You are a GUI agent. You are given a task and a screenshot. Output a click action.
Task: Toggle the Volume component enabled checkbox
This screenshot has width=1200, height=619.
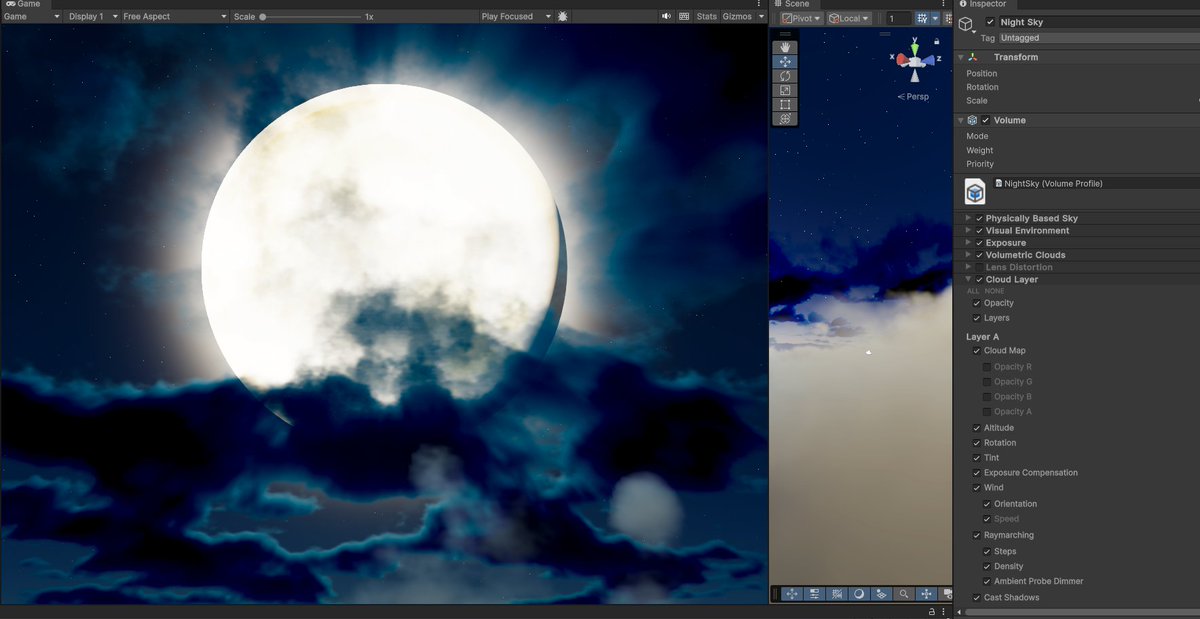(986, 120)
